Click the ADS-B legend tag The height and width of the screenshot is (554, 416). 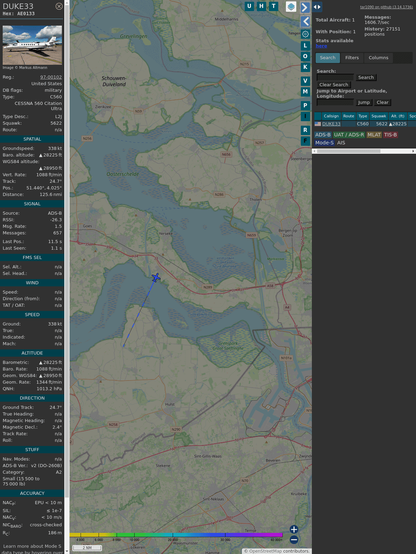323,135
